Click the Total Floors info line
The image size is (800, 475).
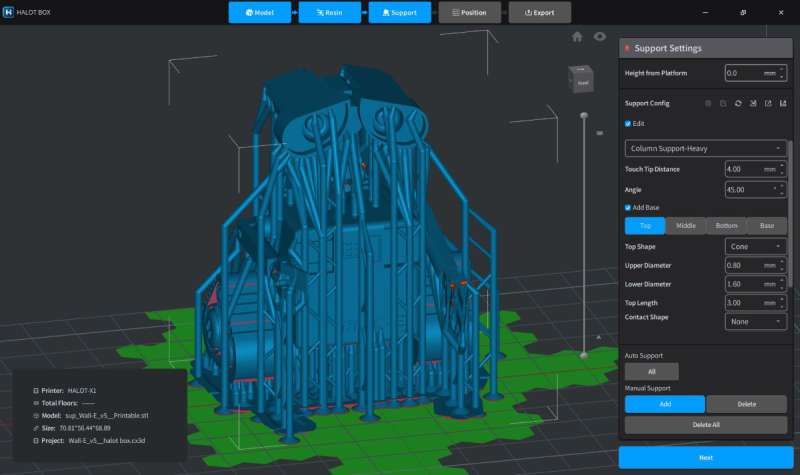[64, 403]
